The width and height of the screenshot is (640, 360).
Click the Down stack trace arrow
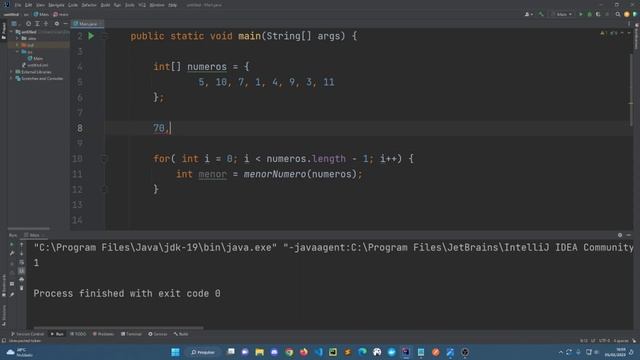pos(22,253)
